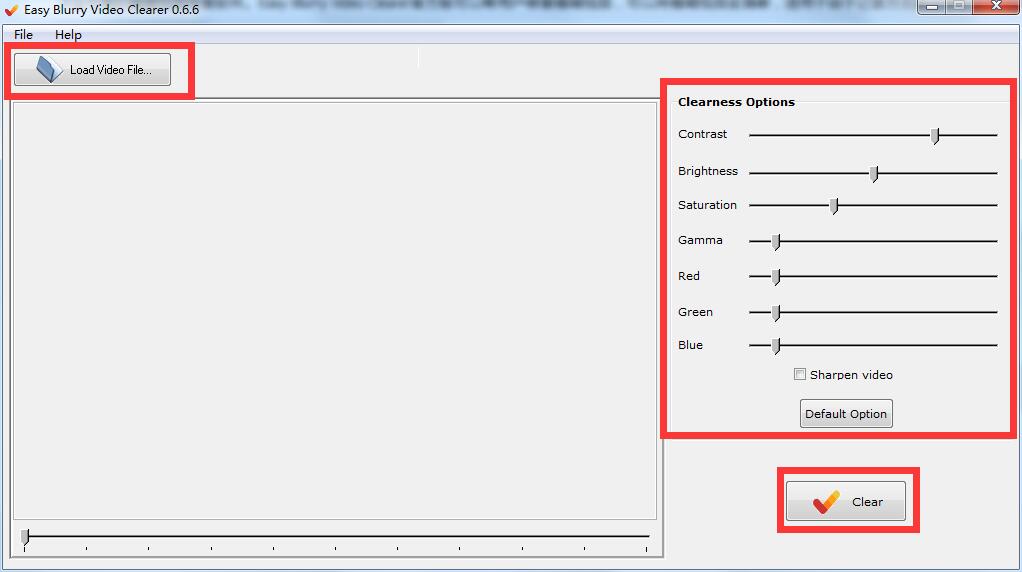Click the Blue slider handle
The image size is (1022, 572).
point(776,346)
